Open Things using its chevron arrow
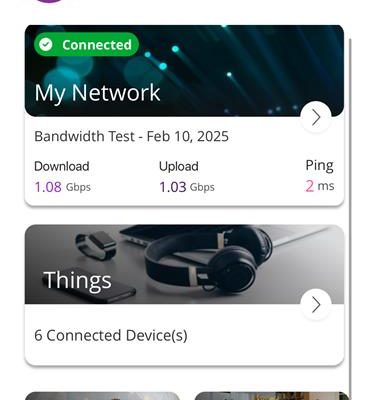This screenshot has height=400, width=368. coord(316,305)
